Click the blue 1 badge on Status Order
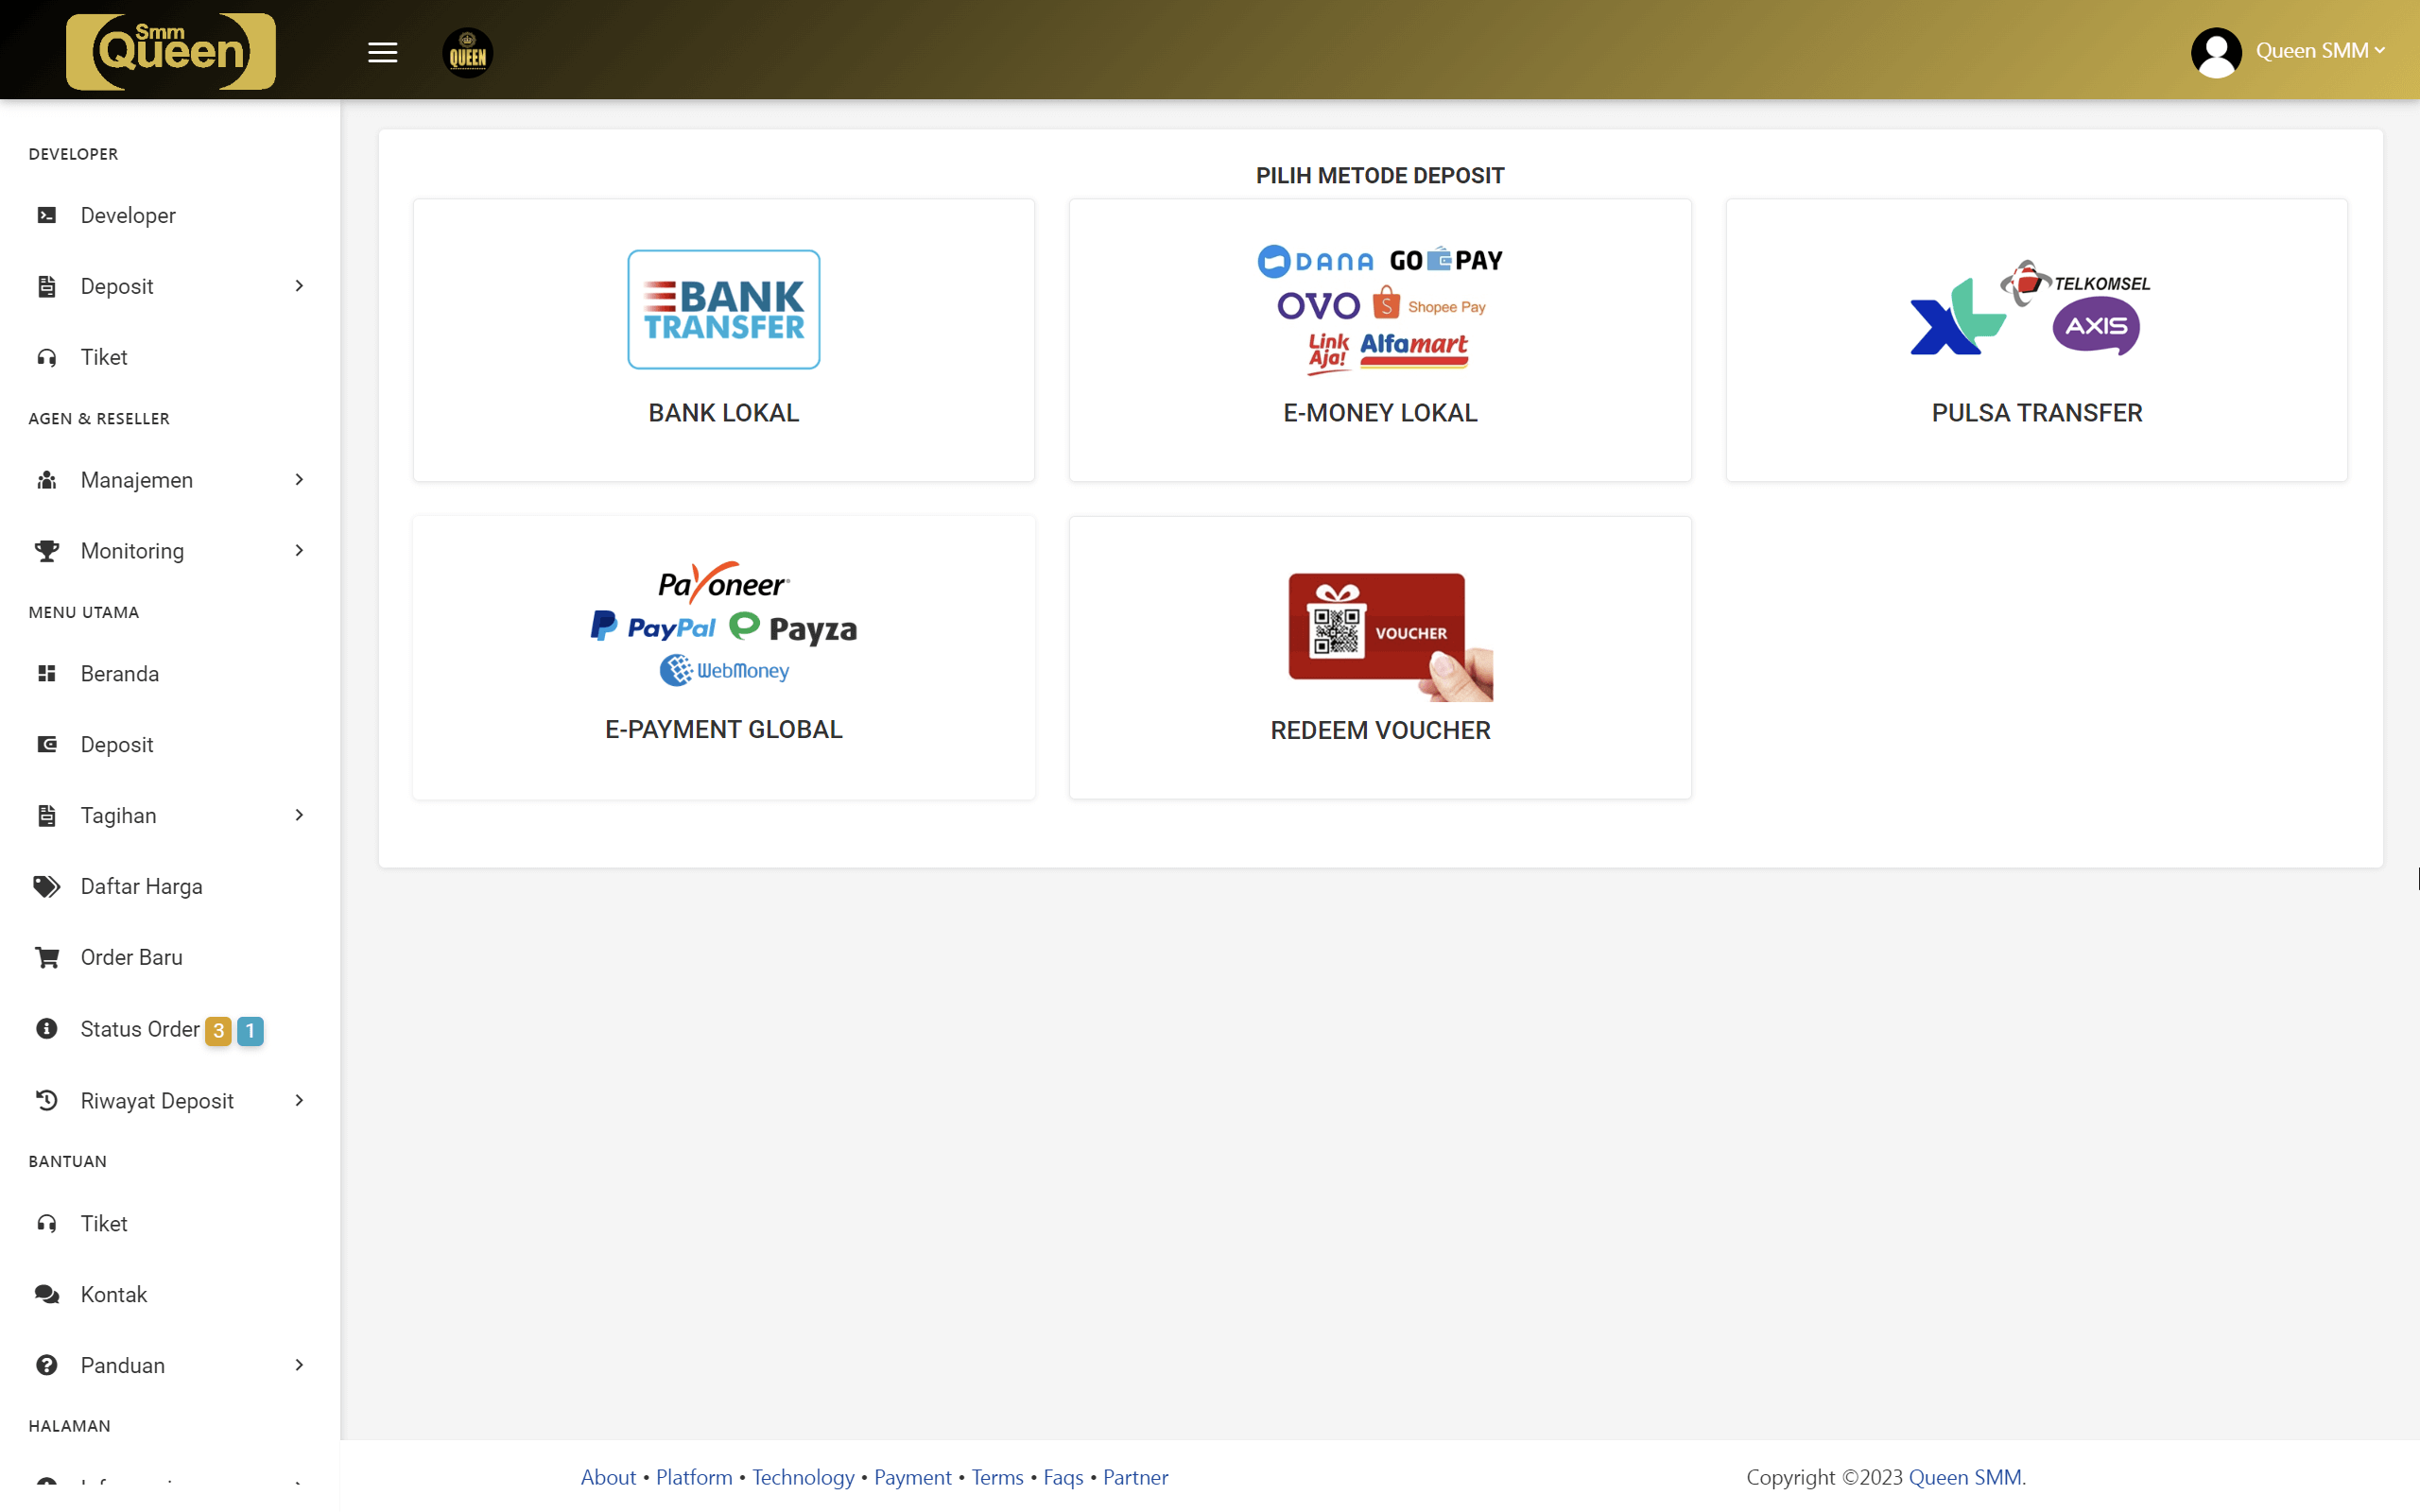This screenshot has height=1512, width=2420. coord(250,1030)
